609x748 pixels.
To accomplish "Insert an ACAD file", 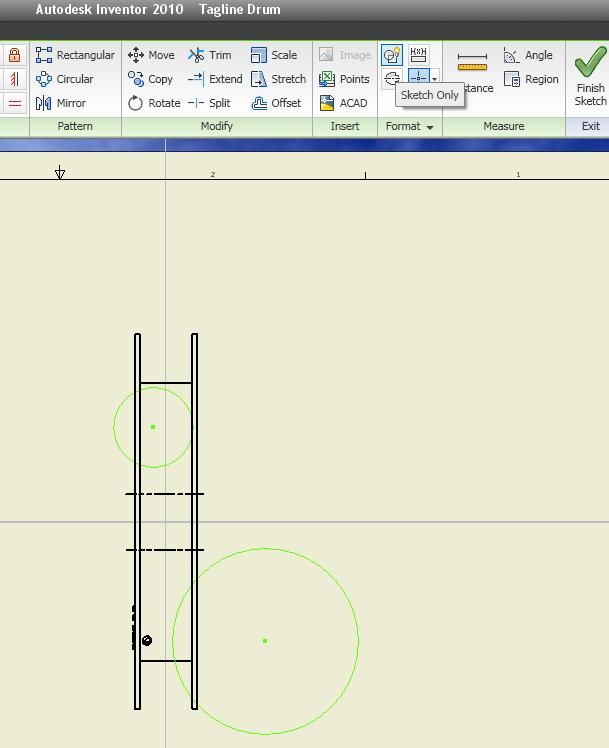I will click(343, 103).
